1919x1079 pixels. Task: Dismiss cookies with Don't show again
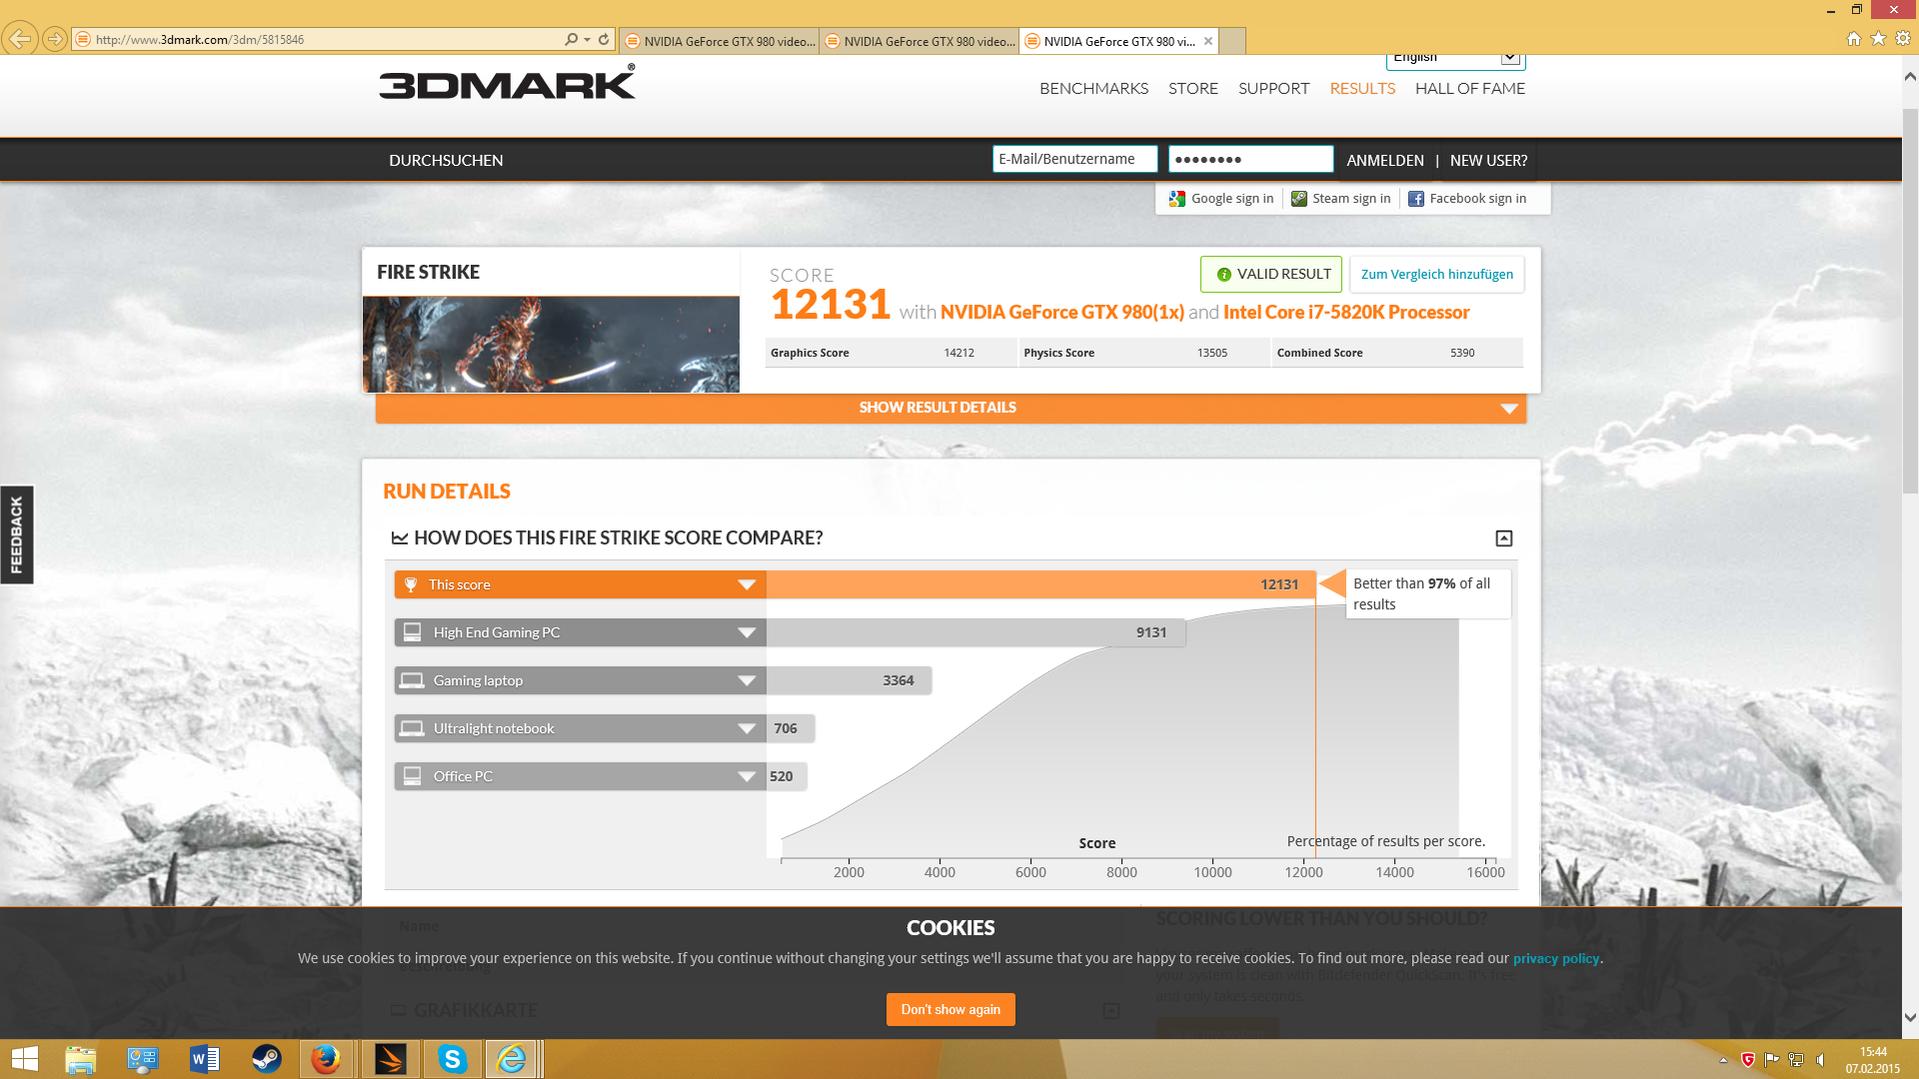pyautogui.click(x=950, y=1009)
